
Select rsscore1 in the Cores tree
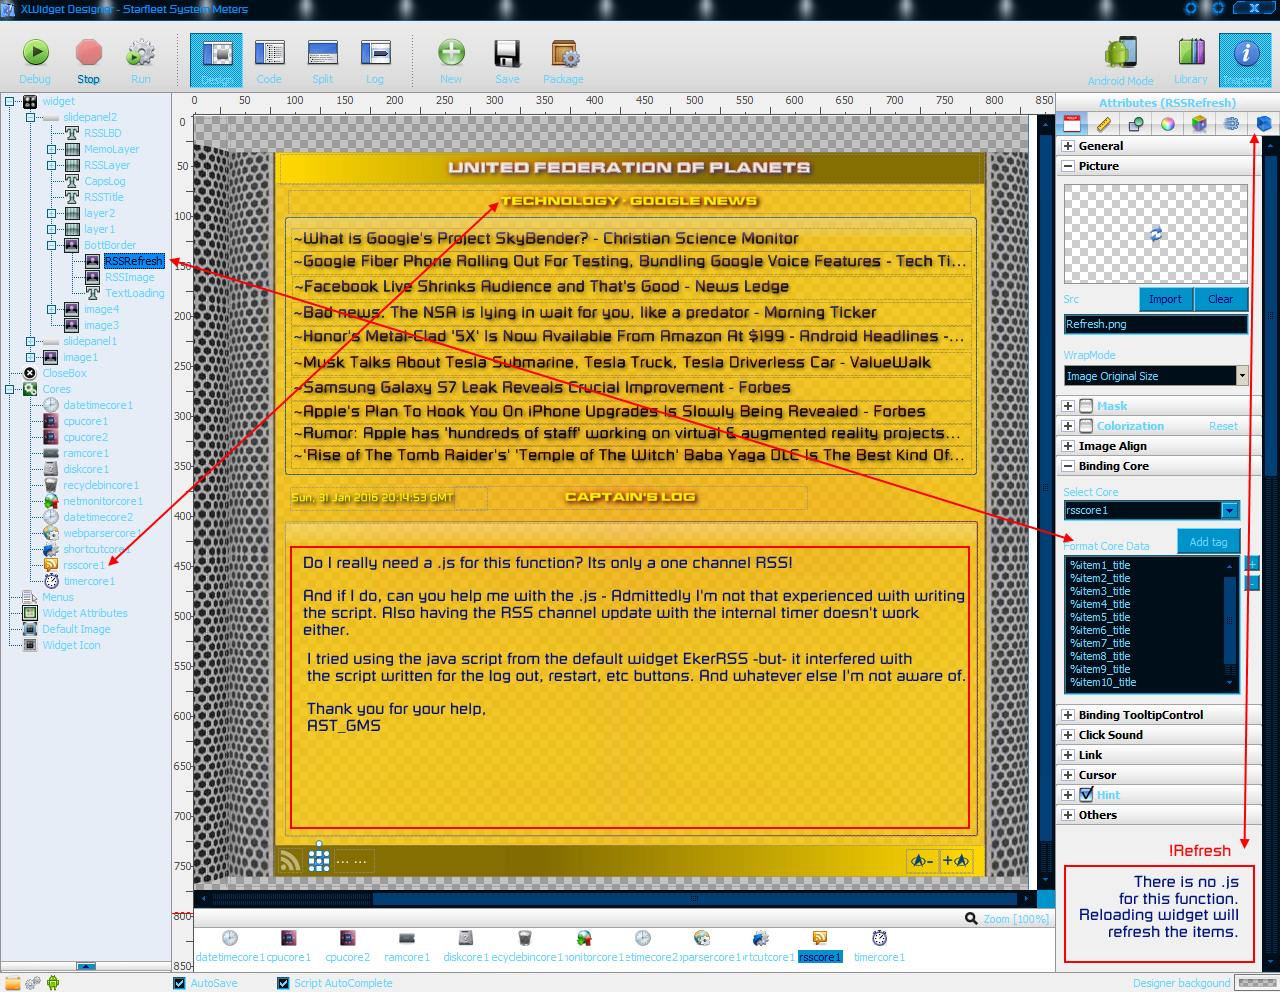point(84,565)
